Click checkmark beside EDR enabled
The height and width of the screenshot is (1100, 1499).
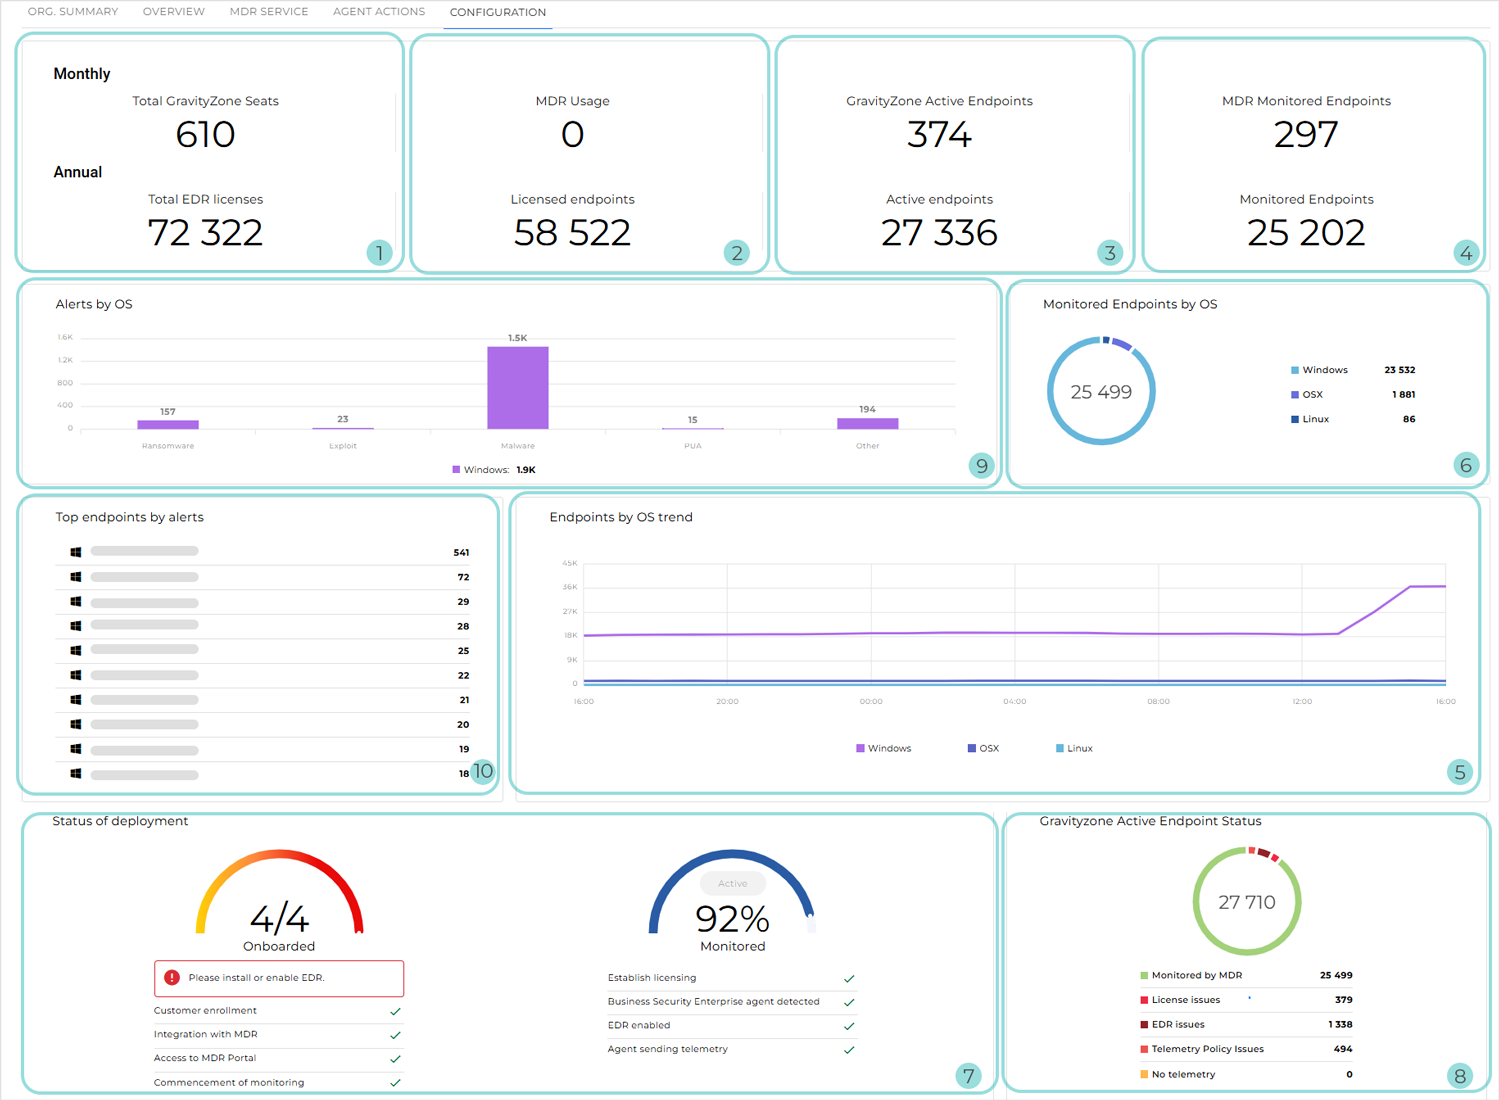(849, 1026)
